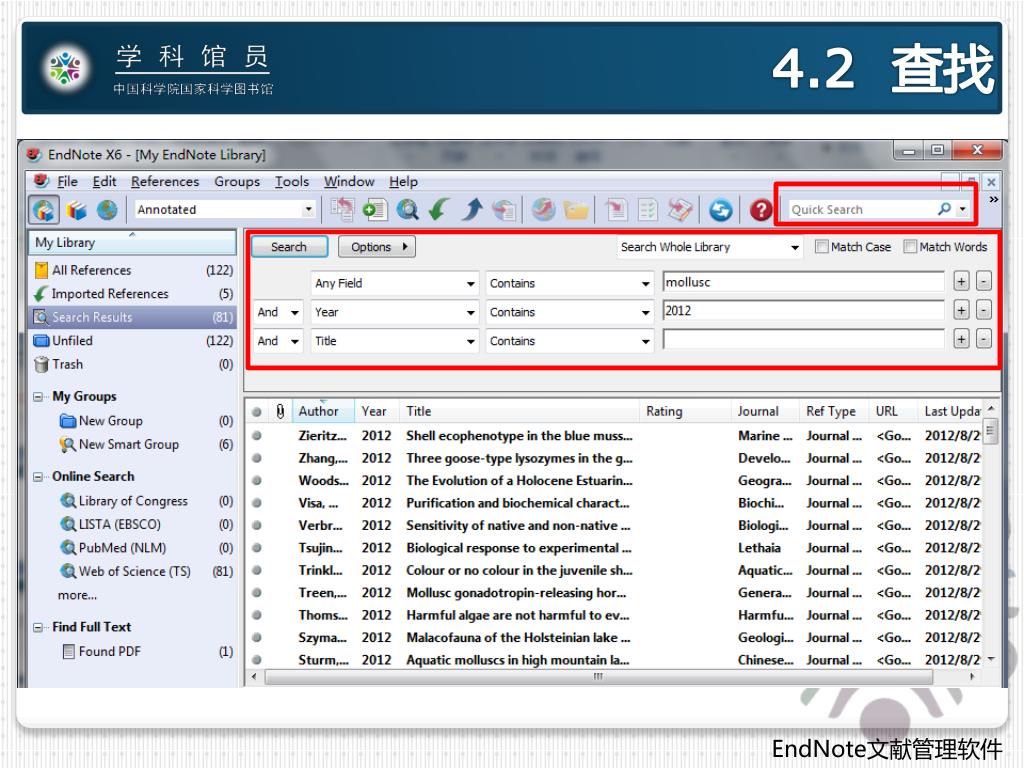Click the Find Full Text icon
This screenshot has height=768, width=1024.
504,210
